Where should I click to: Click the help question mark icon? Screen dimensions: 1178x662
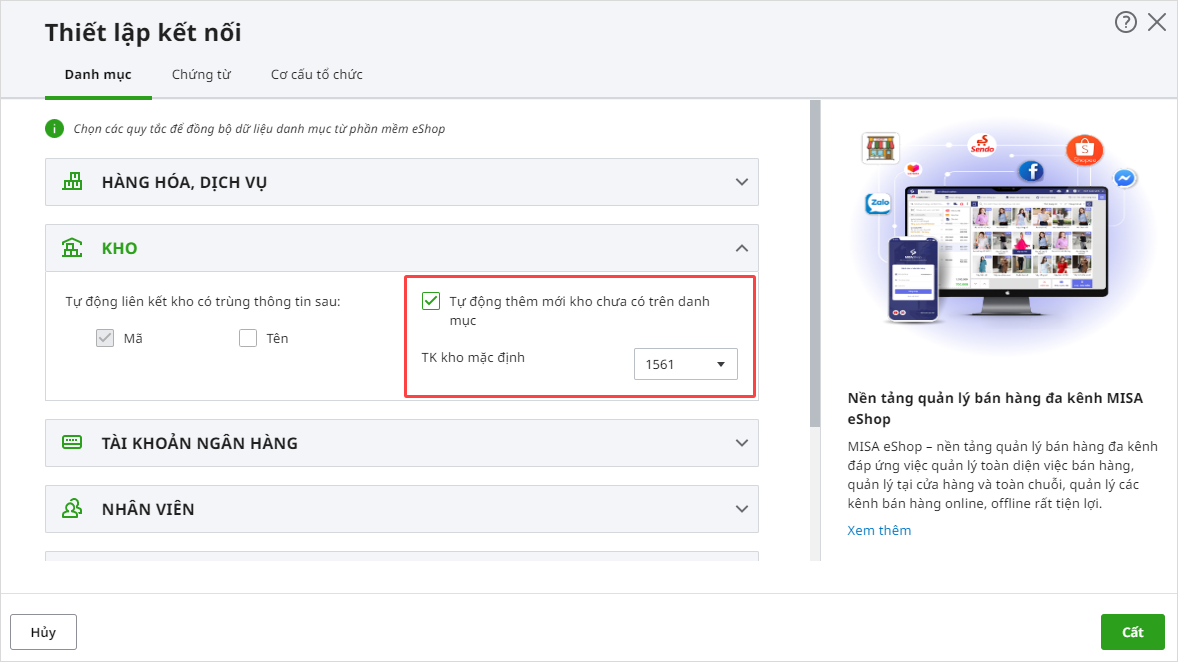pyautogui.click(x=1126, y=22)
